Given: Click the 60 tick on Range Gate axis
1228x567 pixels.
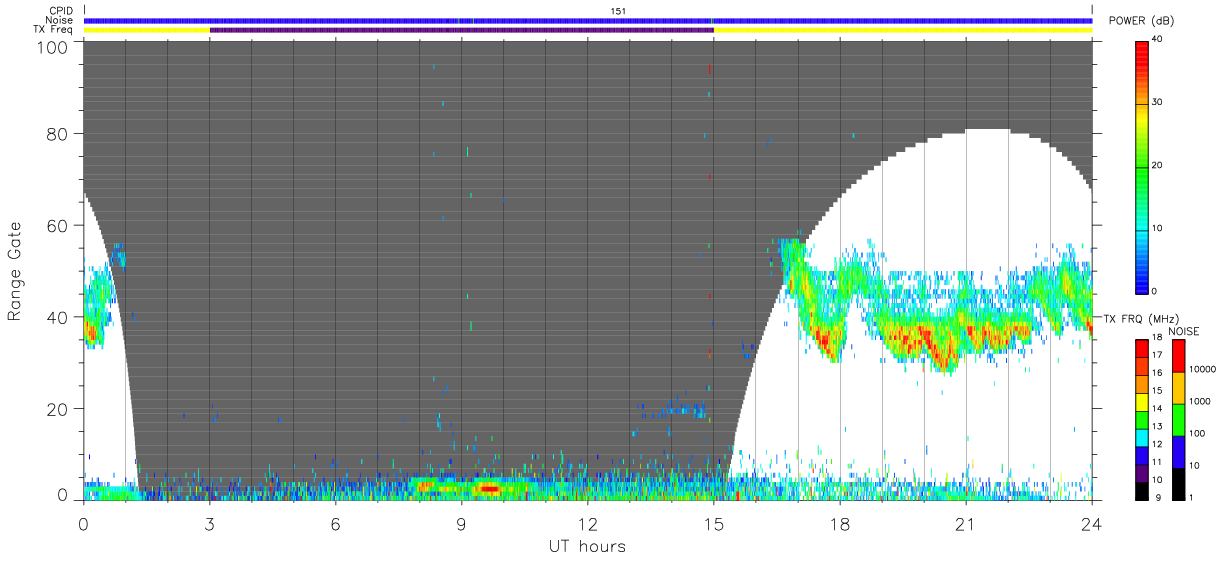Looking at the screenshot, I should pyautogui.click(x=58, y=225).
